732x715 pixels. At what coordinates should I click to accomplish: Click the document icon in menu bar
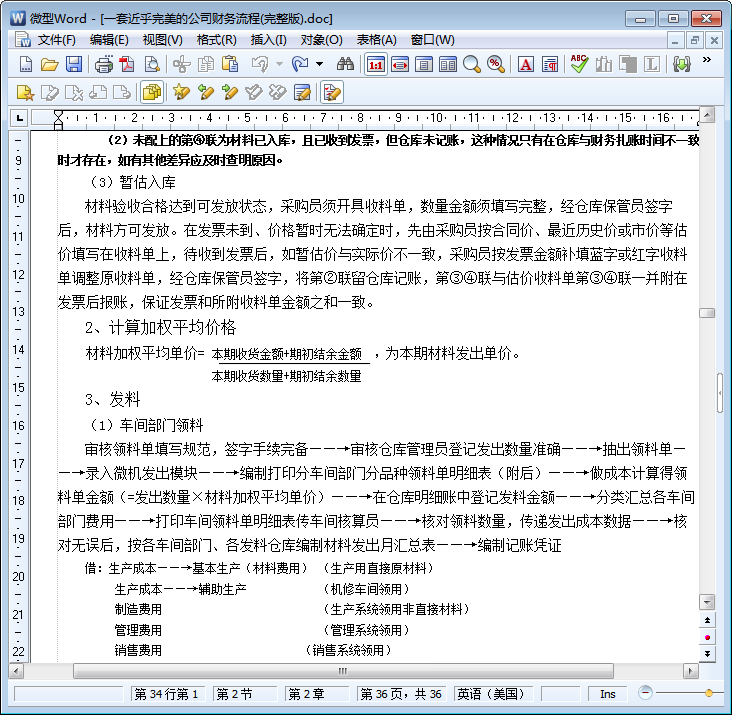coord(22,40)
